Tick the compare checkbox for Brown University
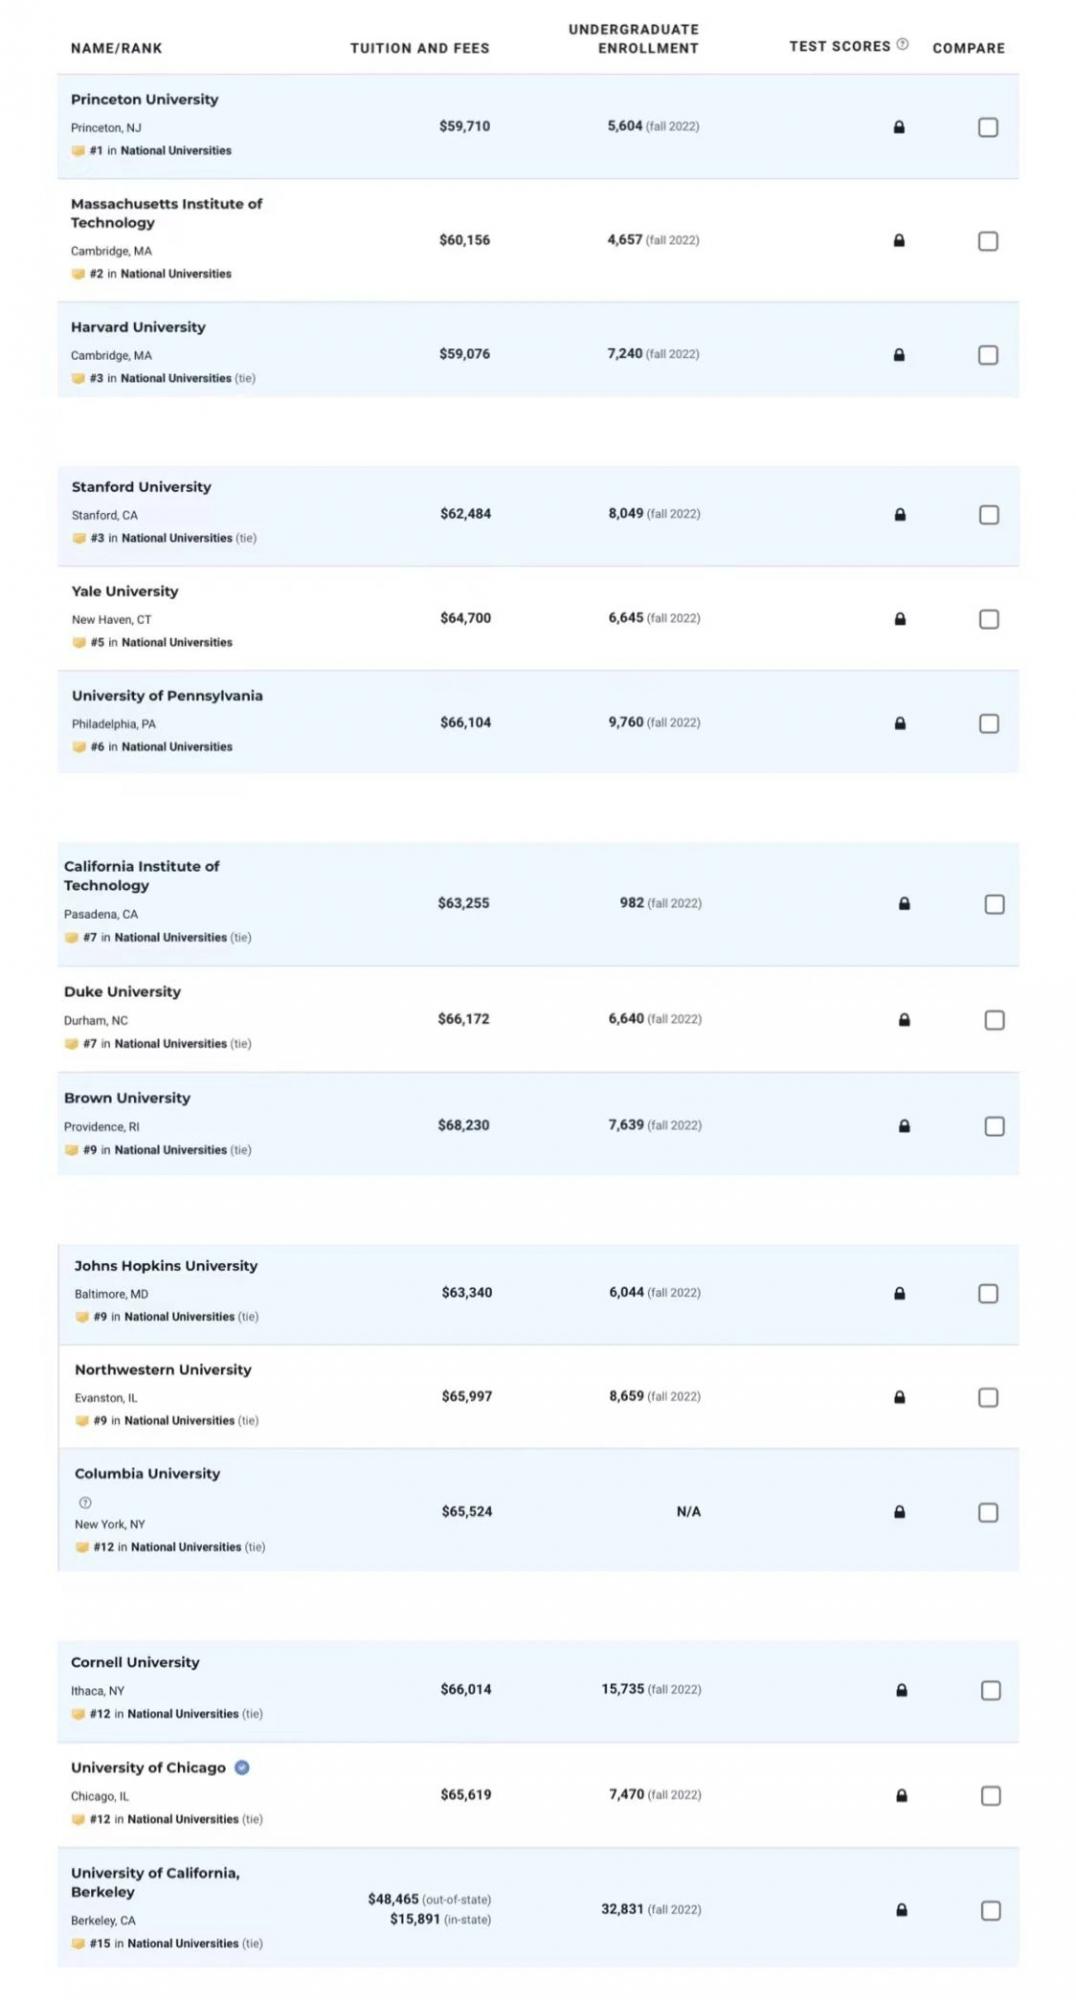 point(994,1126)
